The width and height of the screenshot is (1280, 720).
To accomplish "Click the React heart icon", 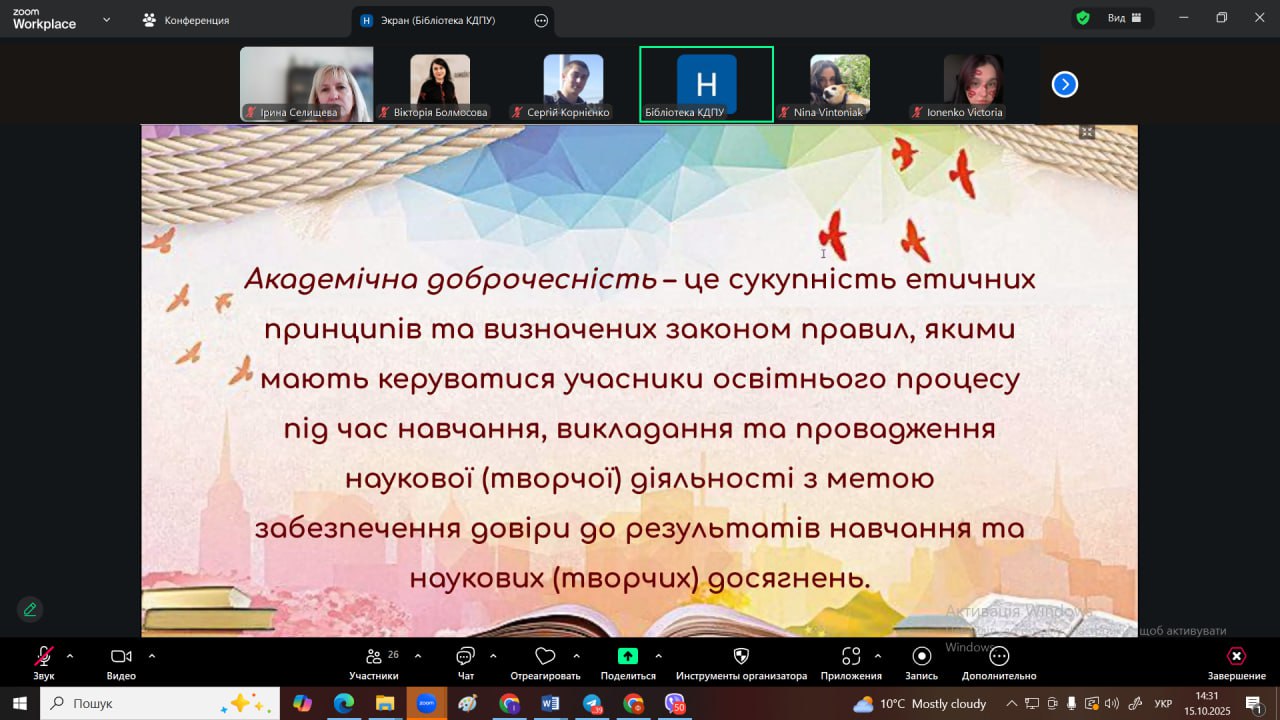I will tap(545, 657).
